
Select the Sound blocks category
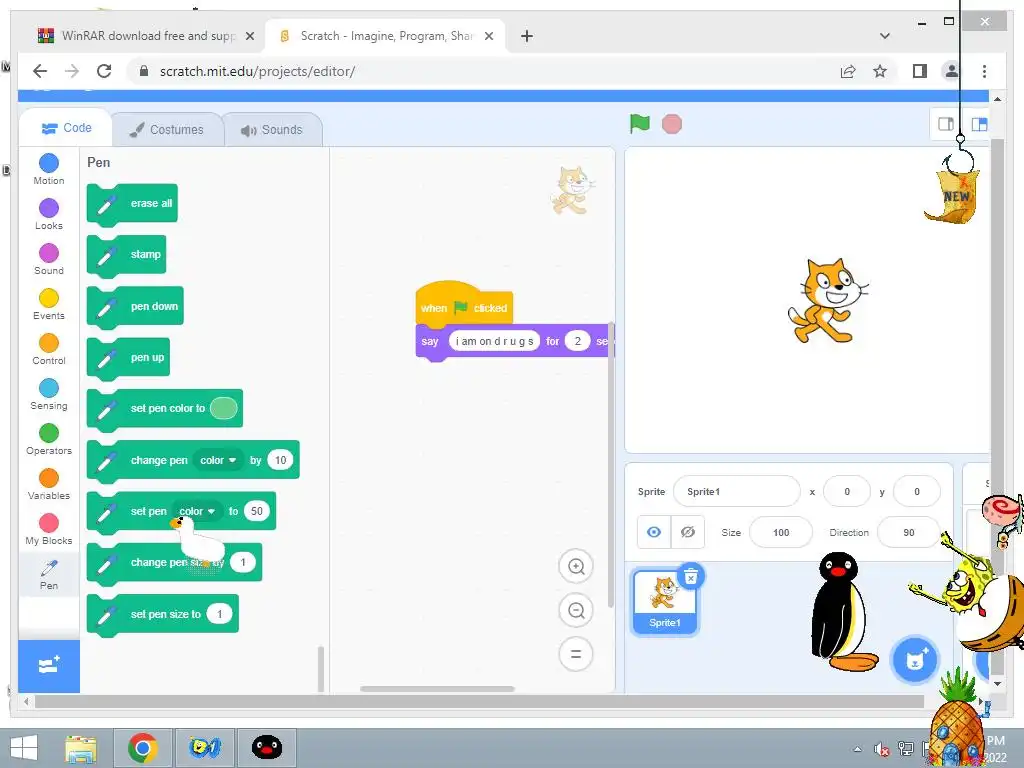[x=49, y=259]
